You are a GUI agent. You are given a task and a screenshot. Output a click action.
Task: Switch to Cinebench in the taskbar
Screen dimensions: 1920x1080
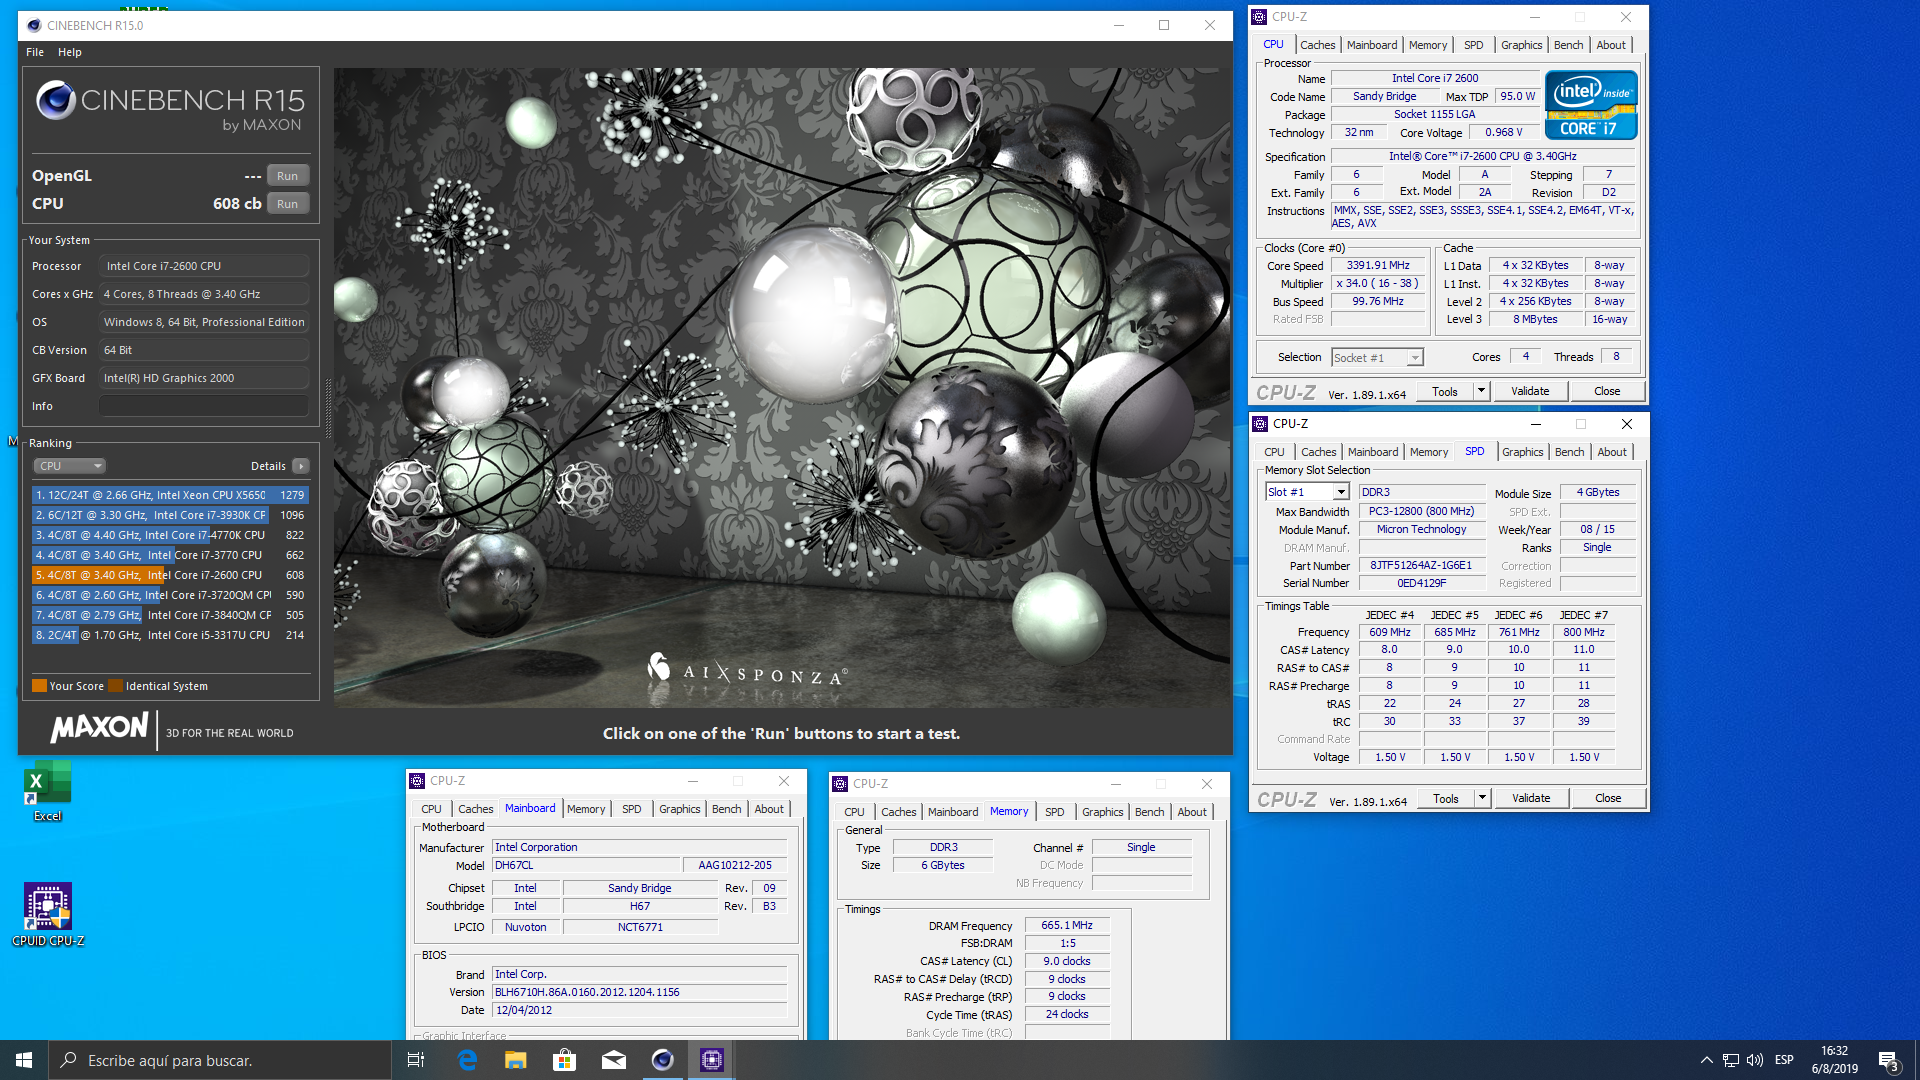(x=662, y=1060)
